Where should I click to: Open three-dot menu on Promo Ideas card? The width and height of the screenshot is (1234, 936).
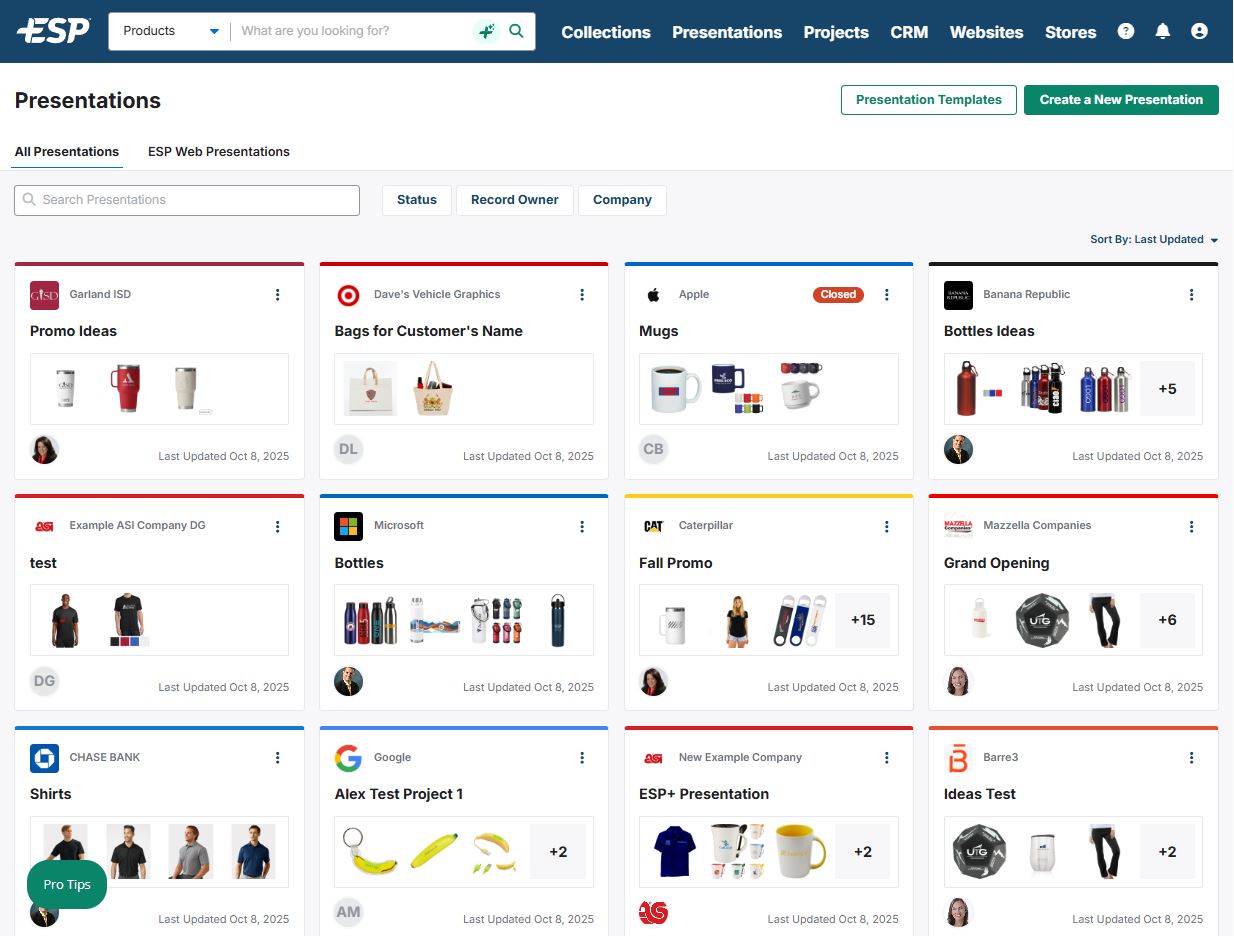(278, 295)
